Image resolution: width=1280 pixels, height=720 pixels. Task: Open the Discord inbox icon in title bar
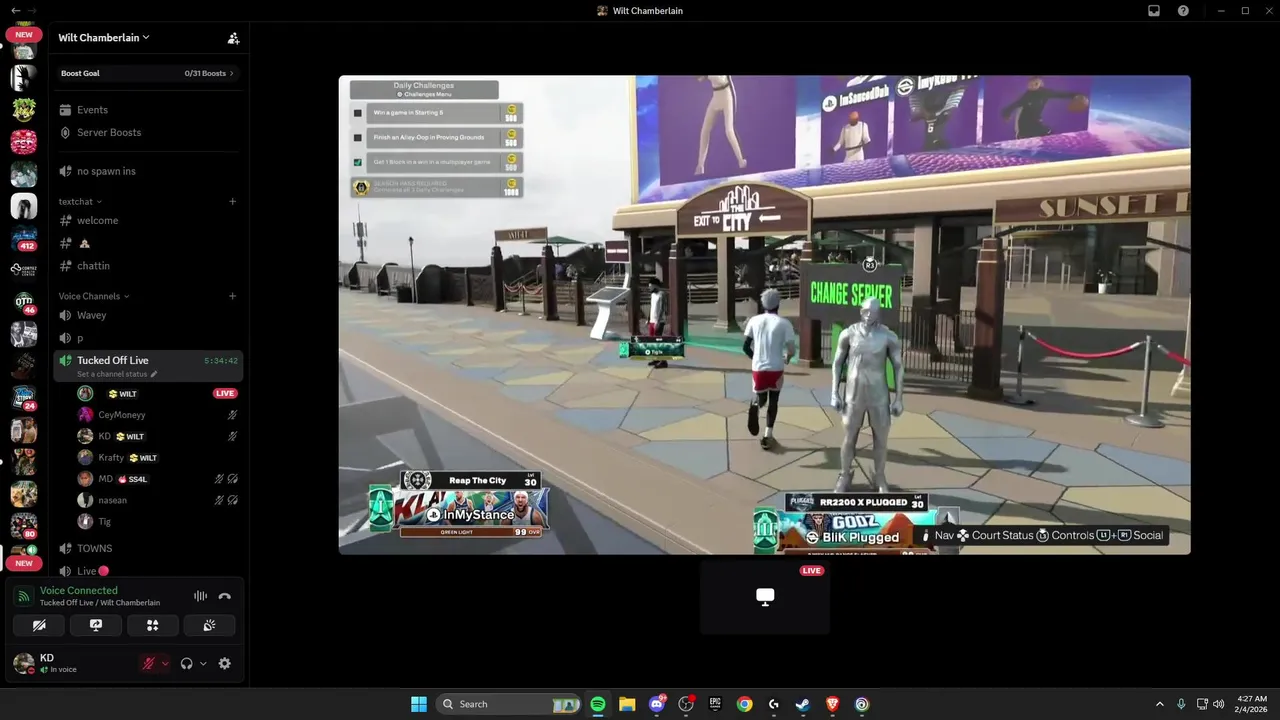1154,11
